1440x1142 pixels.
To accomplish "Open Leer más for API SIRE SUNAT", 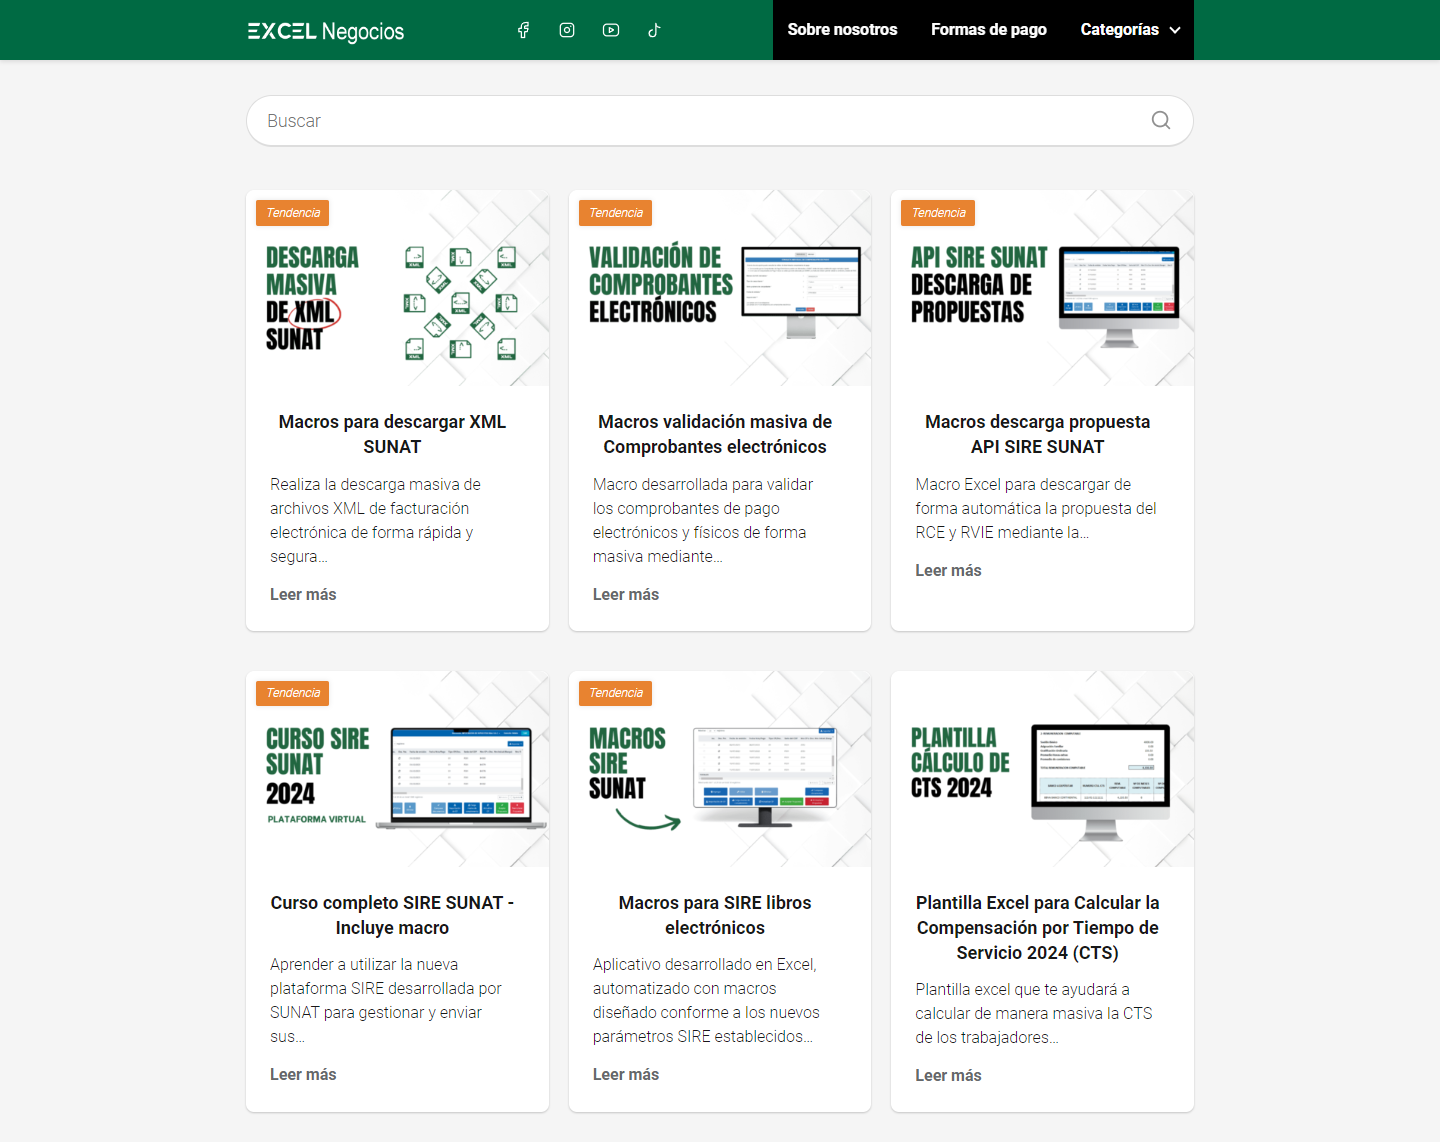I will 948,570.
